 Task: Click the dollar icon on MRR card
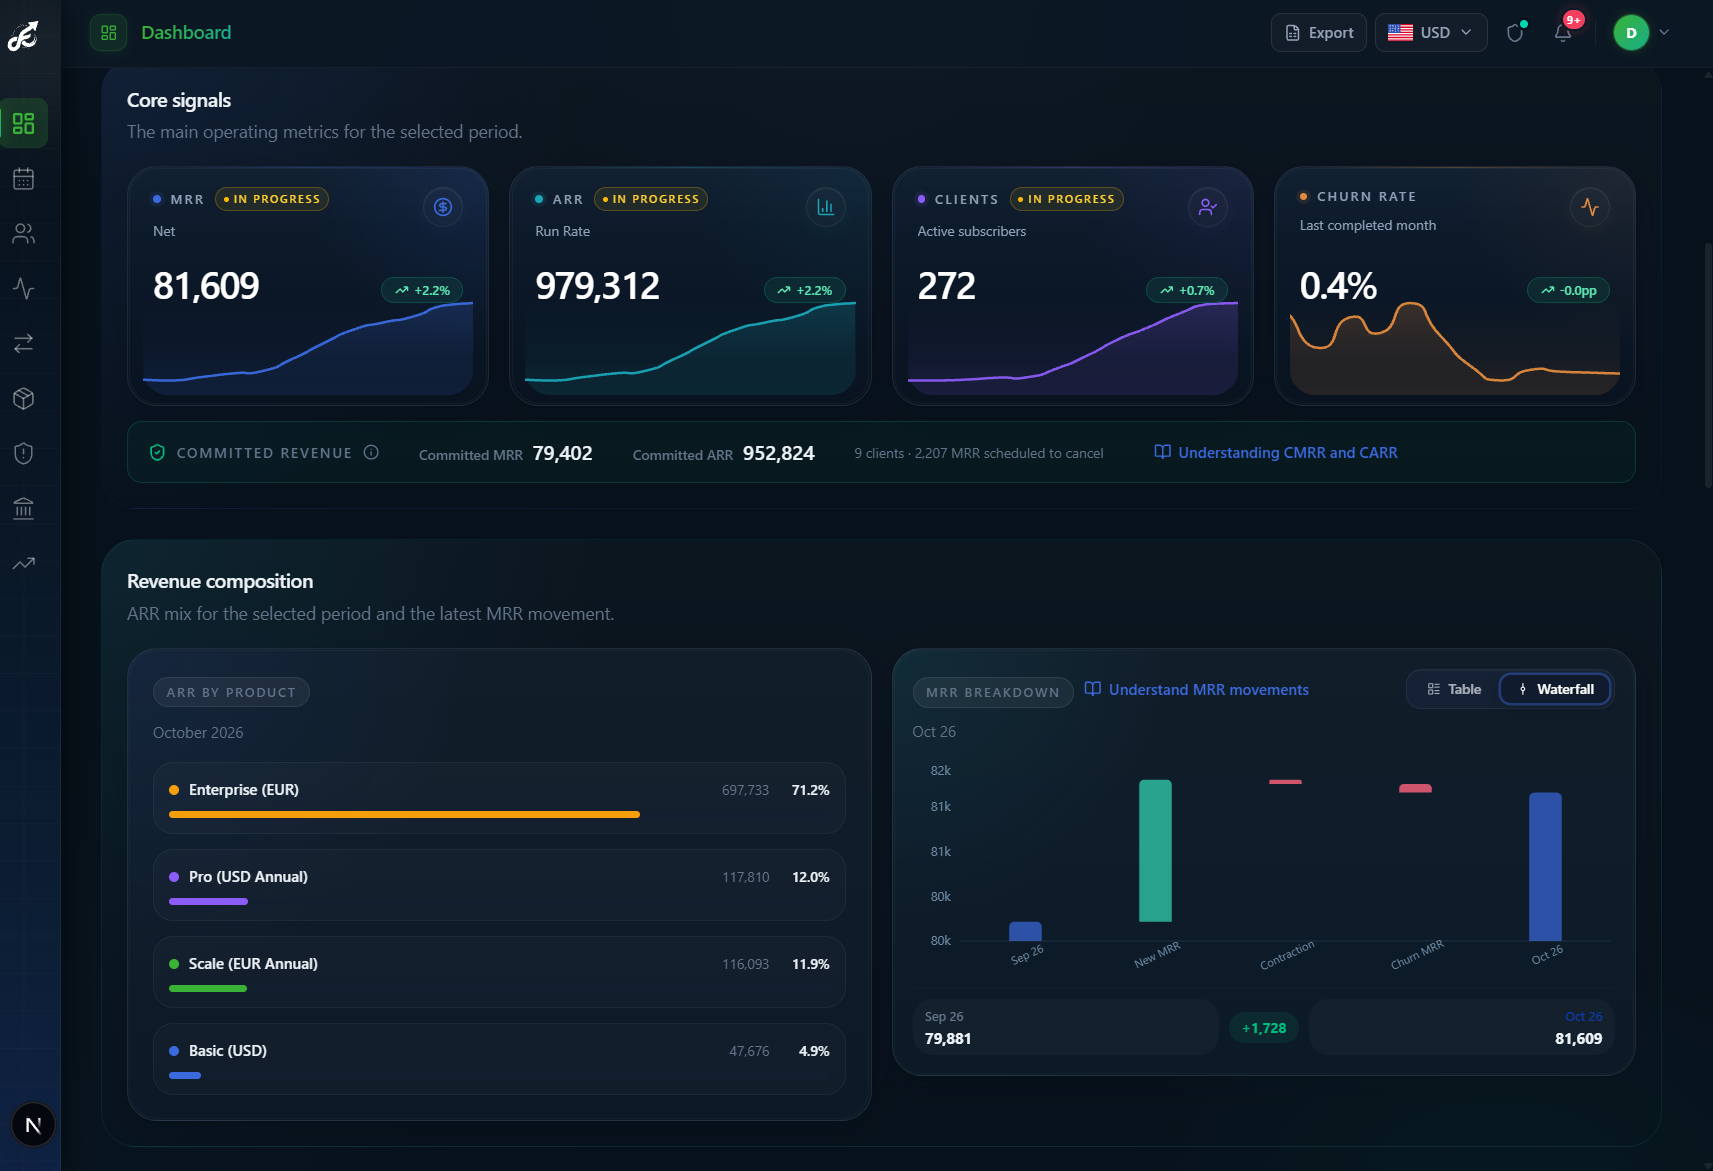click(443, 207)
